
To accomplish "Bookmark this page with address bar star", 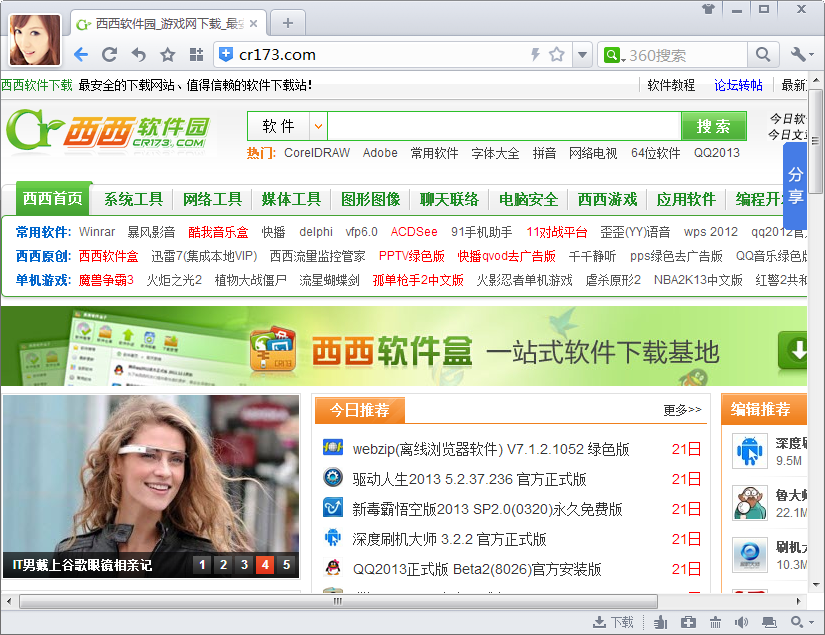I will pos(557,54).
